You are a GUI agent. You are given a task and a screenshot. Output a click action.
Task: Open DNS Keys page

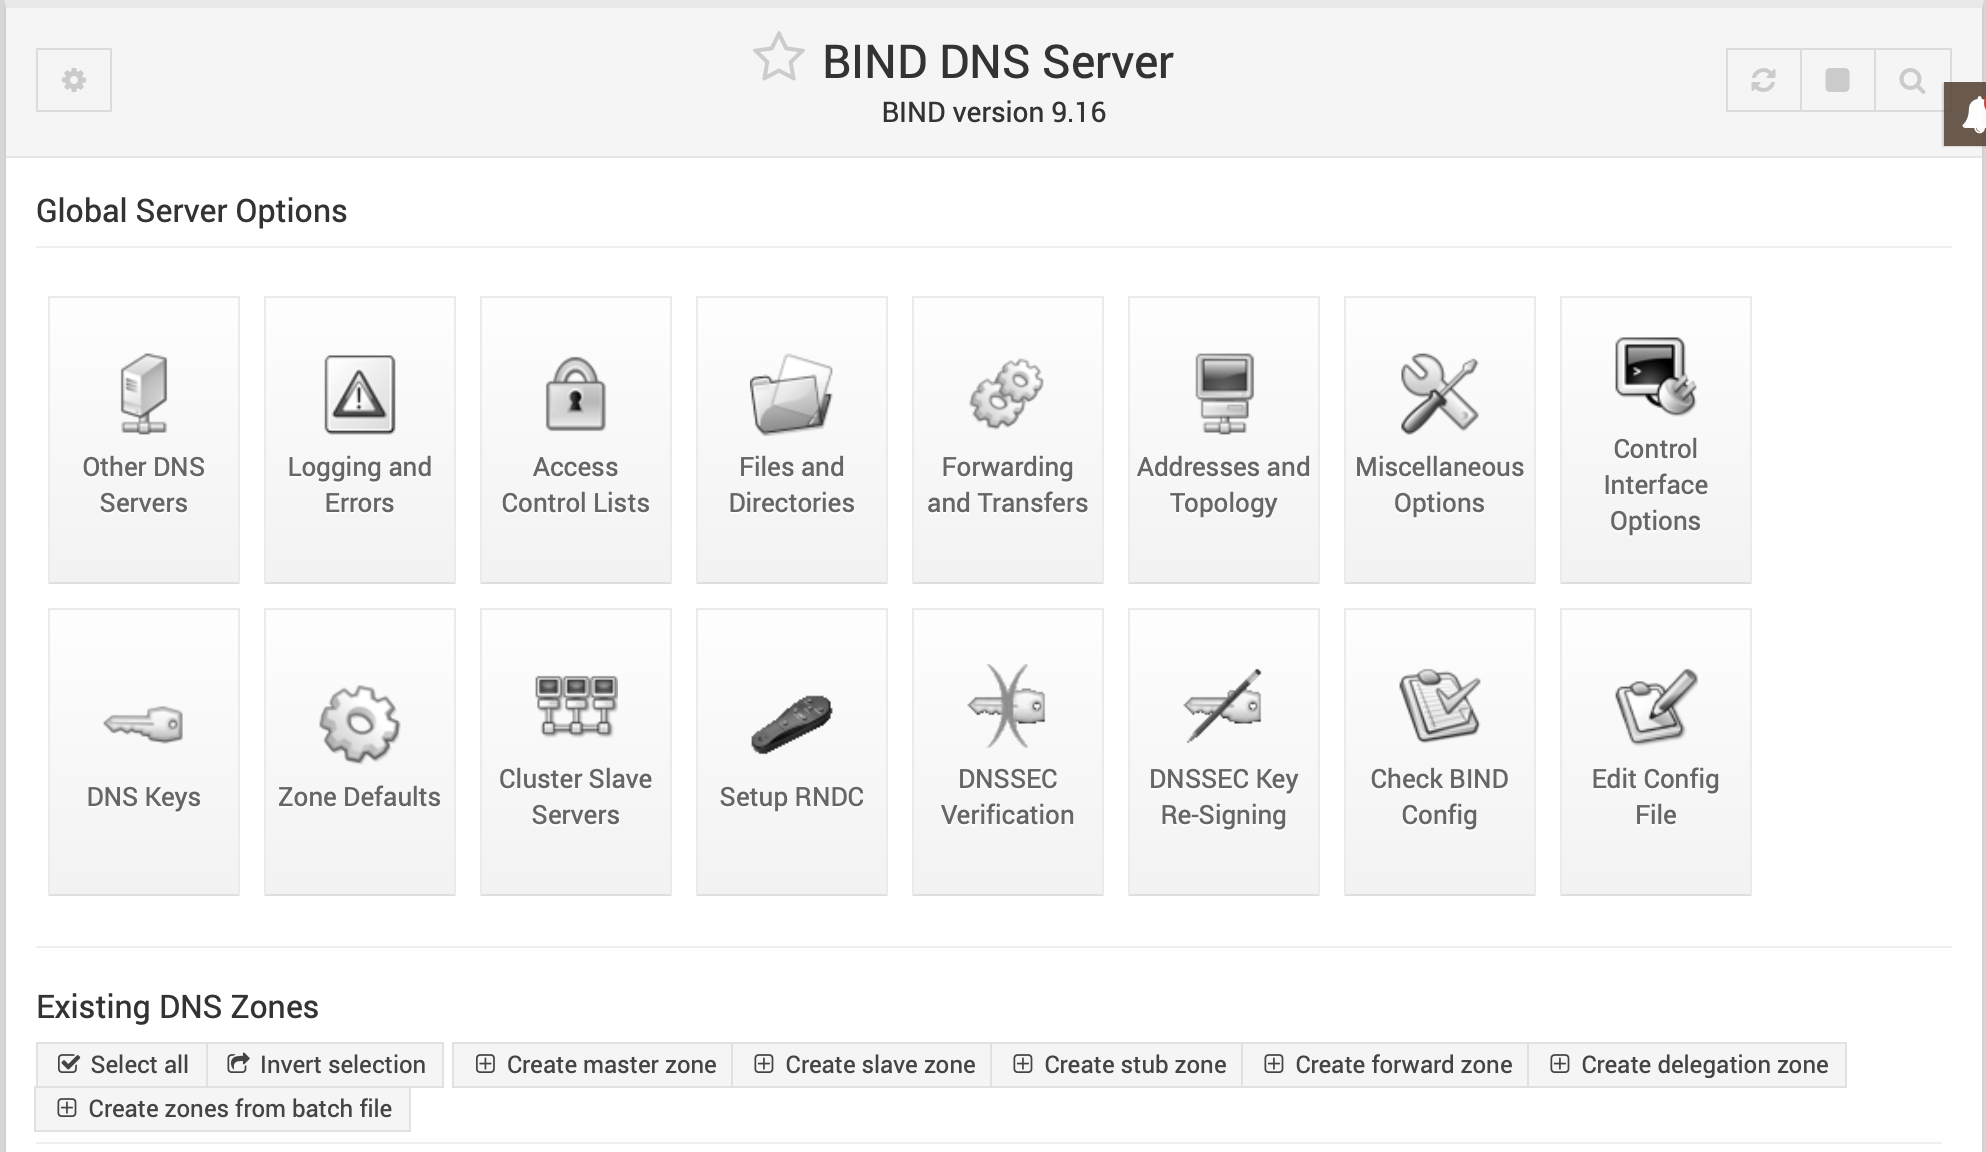[143, 751]
